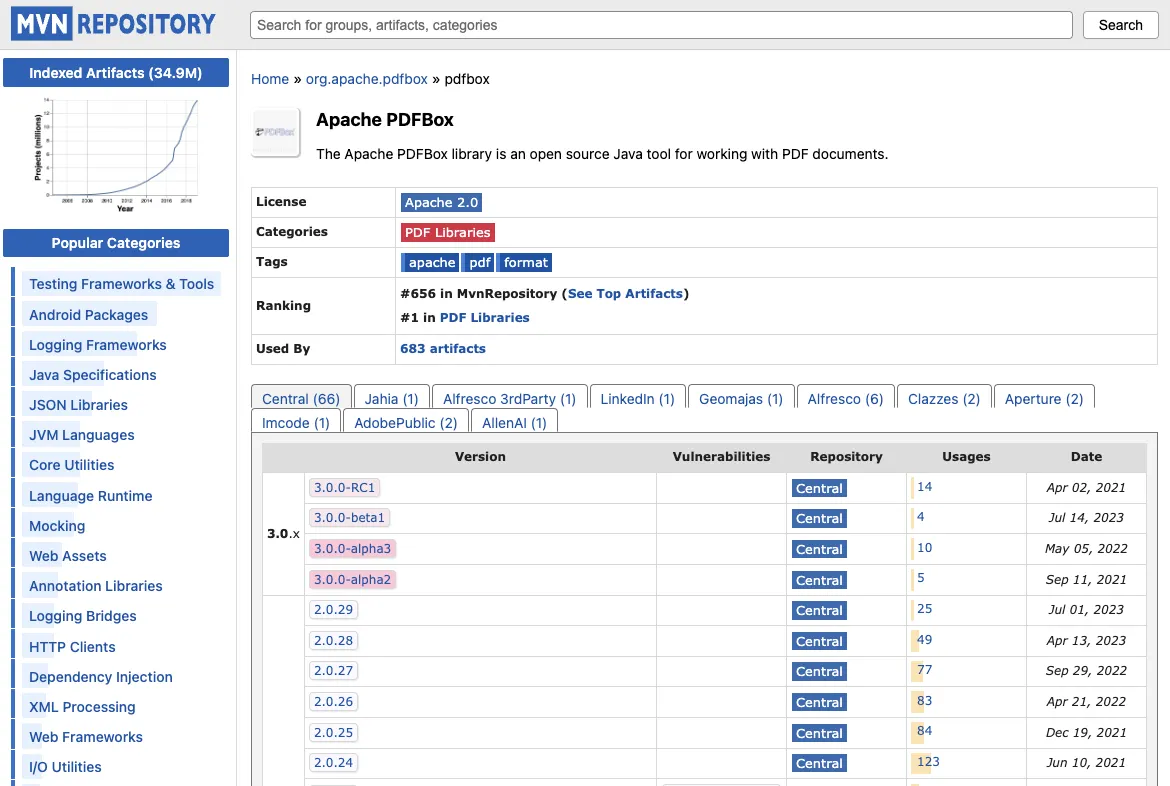
Task: Open version 2.0.29 link
Action: click(x=333, y=610)
